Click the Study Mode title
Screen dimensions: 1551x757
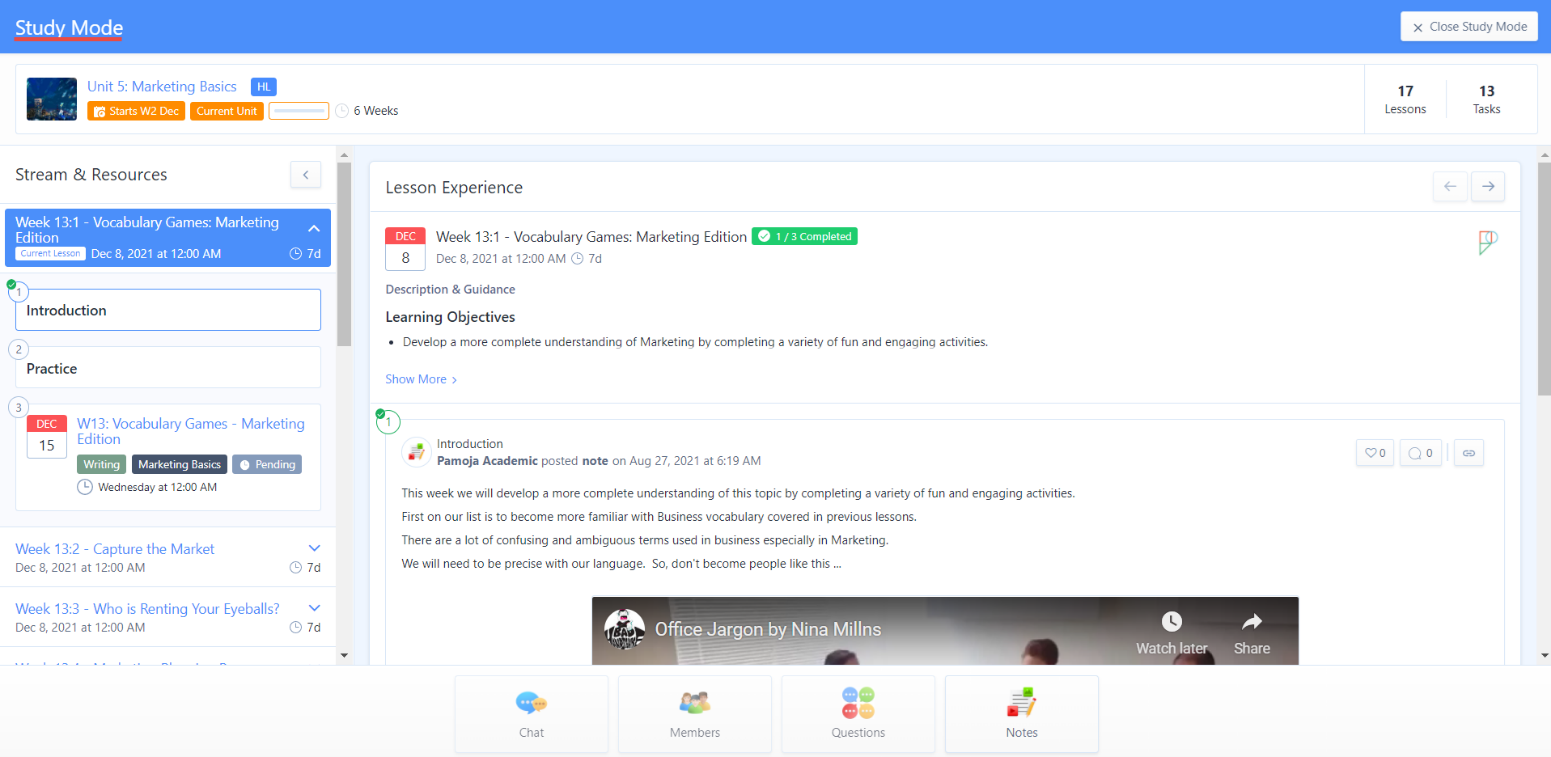[69, 27]
